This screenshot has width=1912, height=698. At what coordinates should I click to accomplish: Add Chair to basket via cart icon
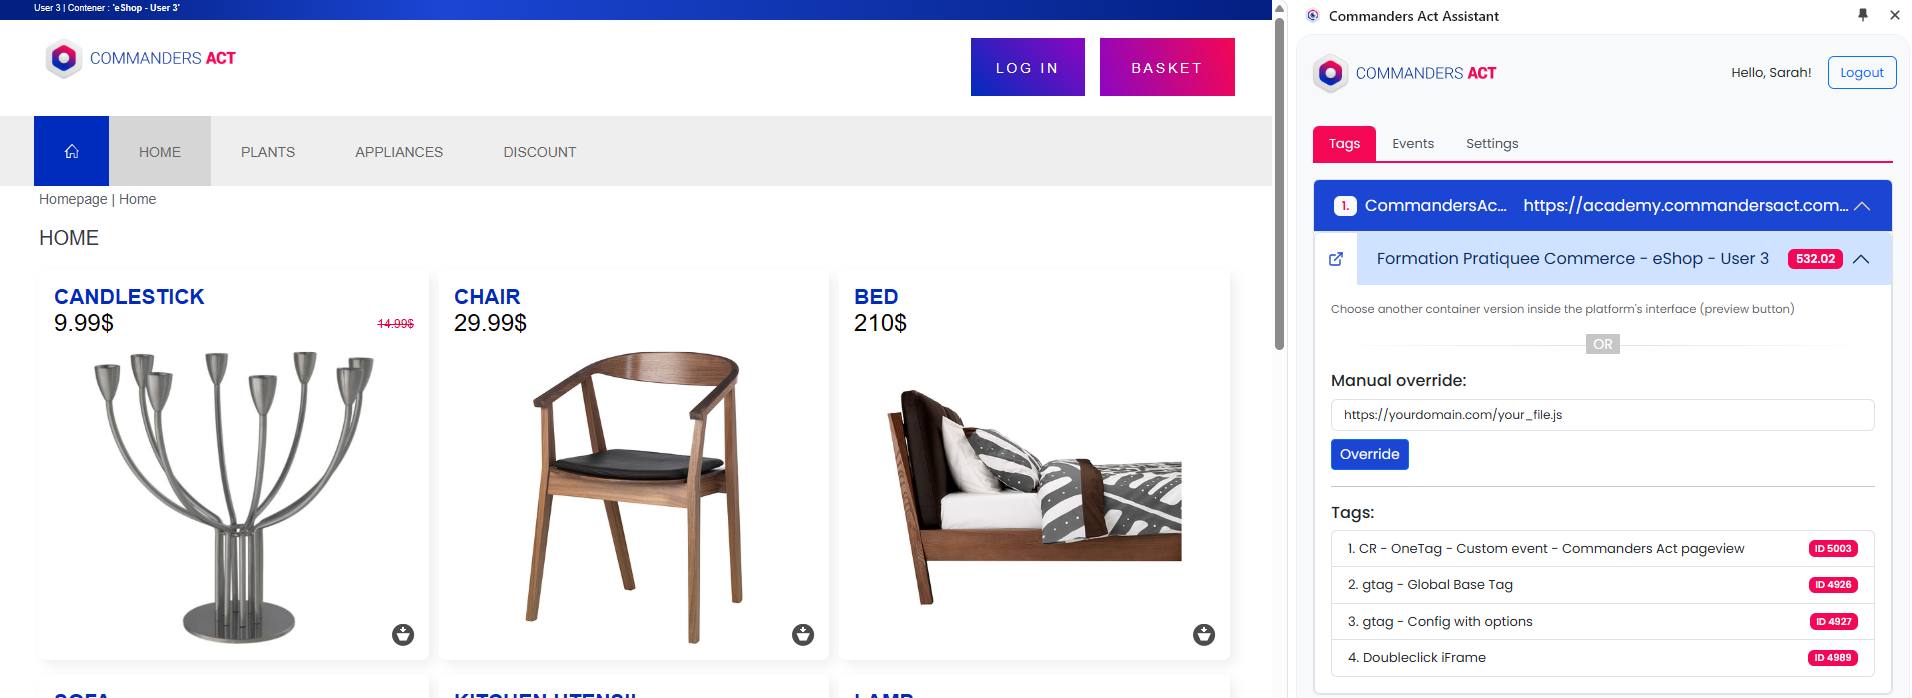803,635
